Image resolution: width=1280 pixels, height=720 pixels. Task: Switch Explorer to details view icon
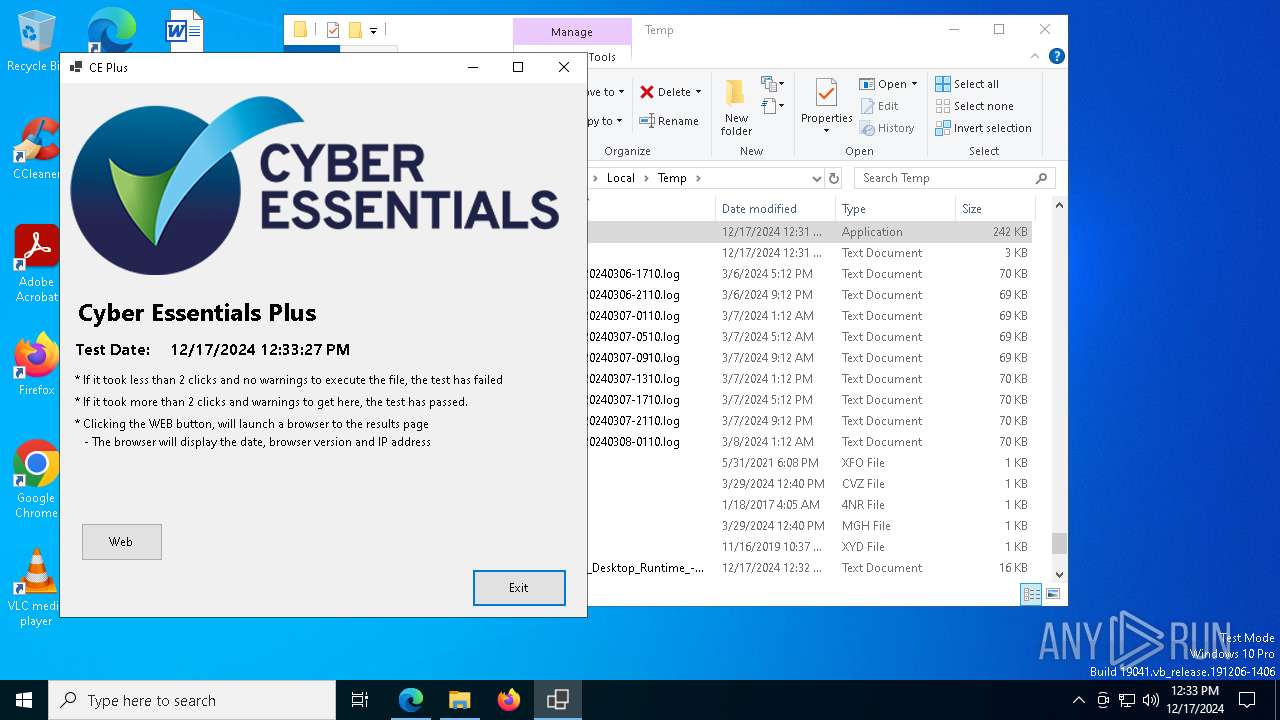pos(1031,594)
